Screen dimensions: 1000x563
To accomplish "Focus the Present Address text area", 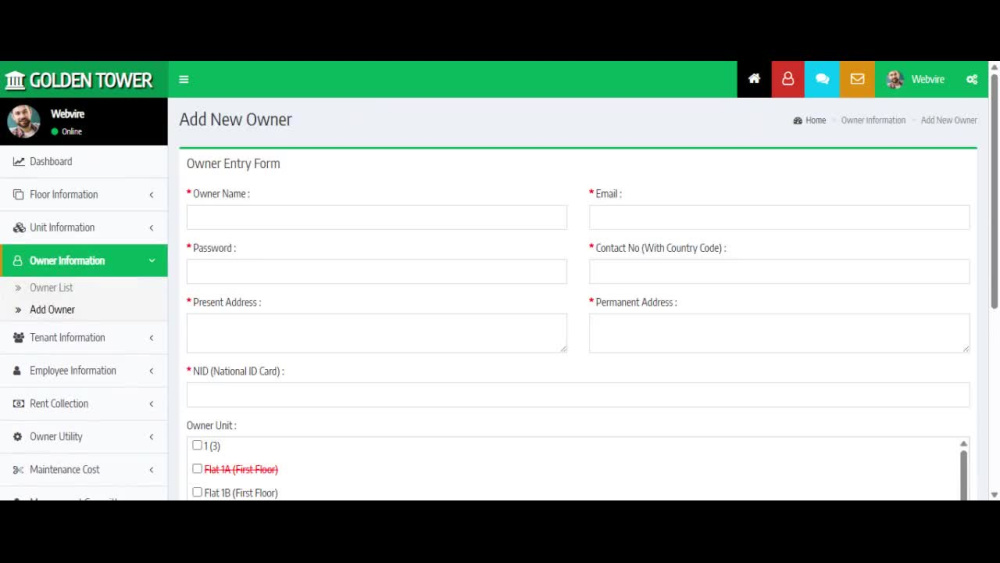I will [x=376, y=333].
